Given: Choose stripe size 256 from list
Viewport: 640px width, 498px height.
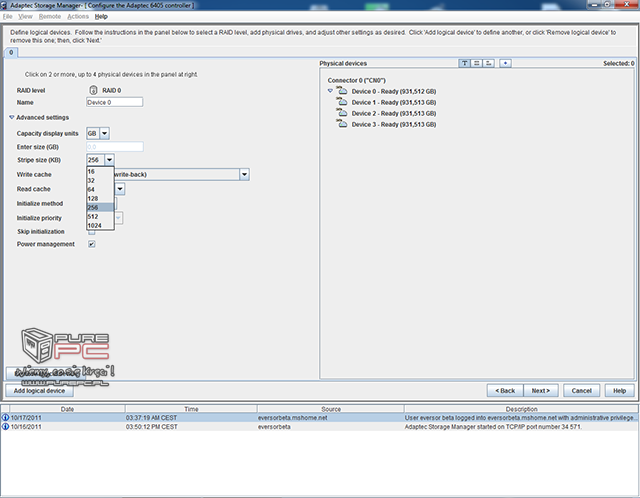Looking at the screenshot, I should [100, 207].
